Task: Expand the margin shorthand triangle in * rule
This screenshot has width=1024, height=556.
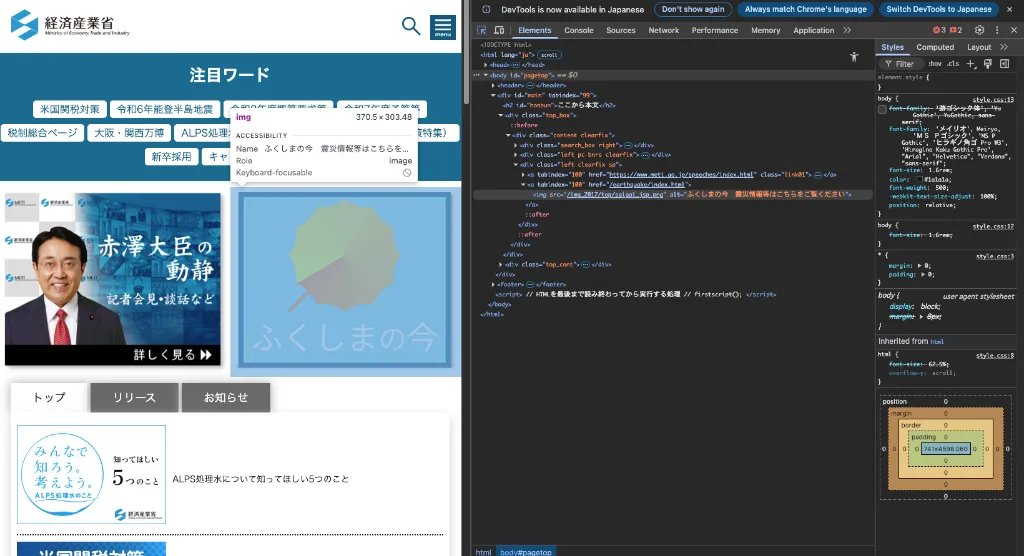Action: coord(920,266)
